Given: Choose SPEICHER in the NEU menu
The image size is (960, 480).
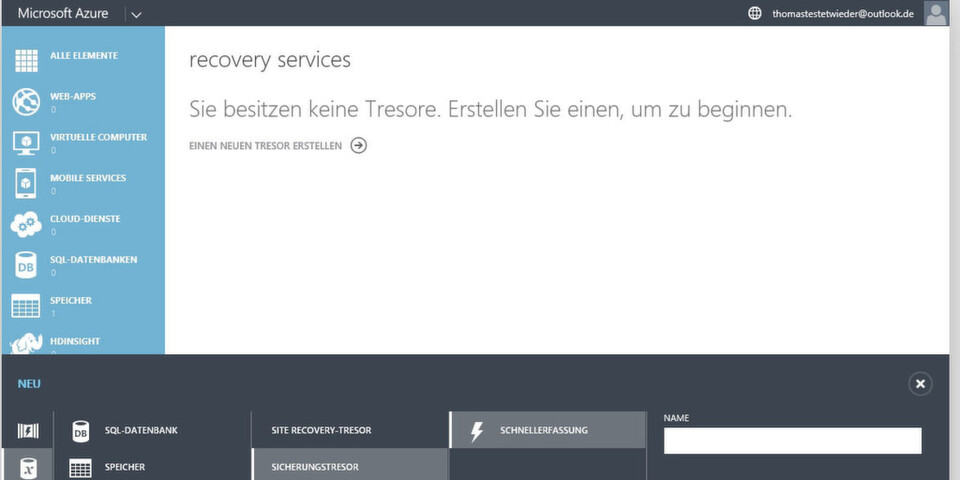Looking at the screenshot, I should (125, 467).
